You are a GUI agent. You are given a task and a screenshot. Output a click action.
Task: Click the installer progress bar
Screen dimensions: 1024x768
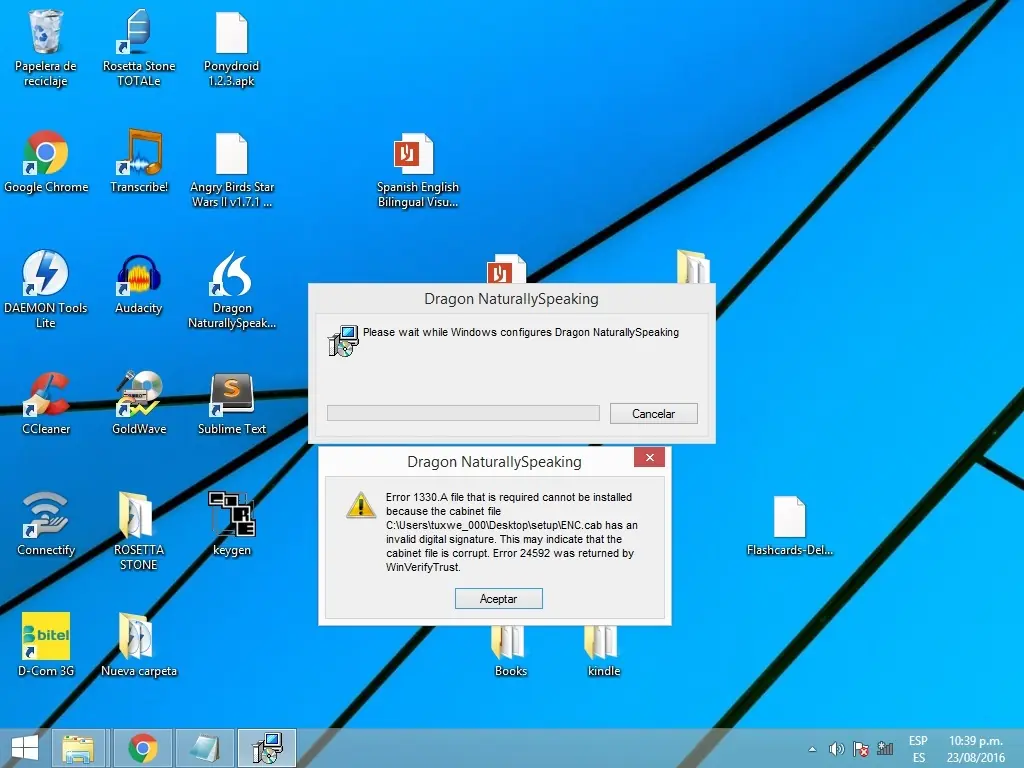point(463,413)
